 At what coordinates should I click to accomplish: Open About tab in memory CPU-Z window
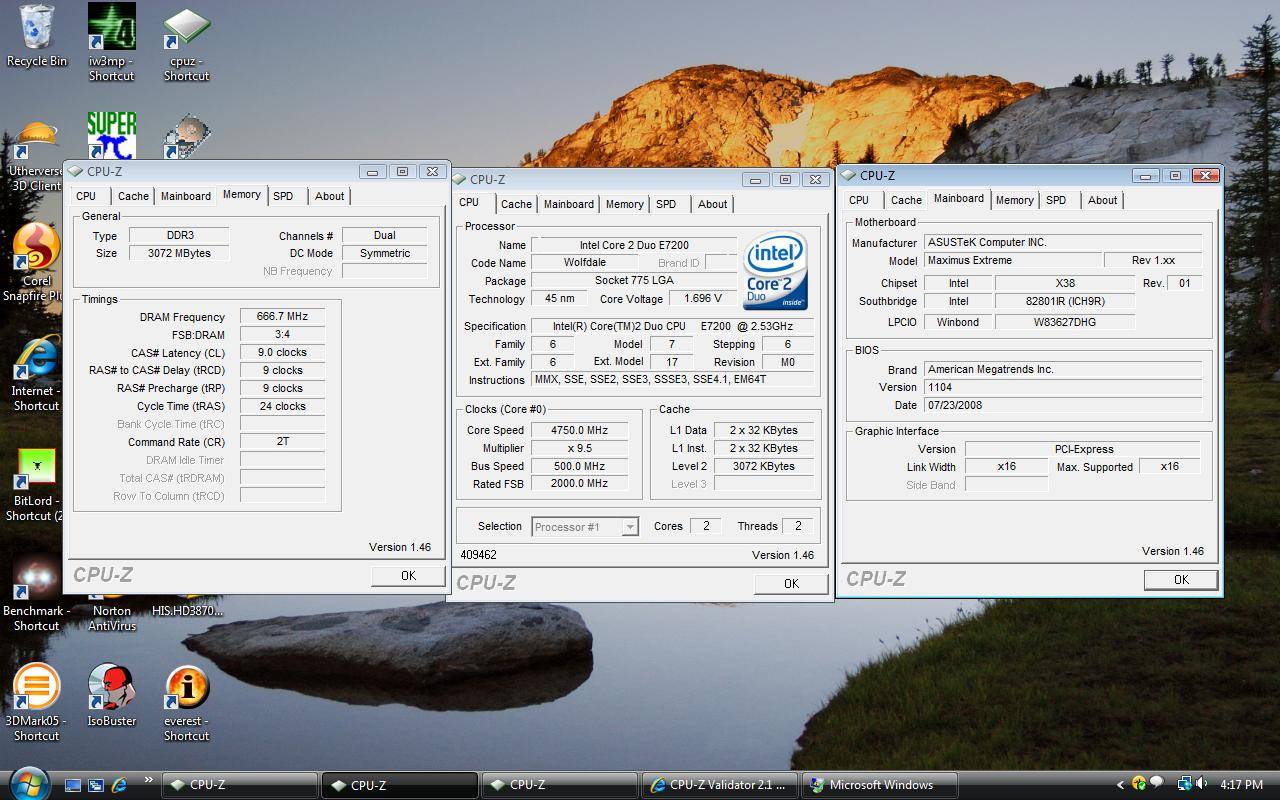point(329,196)
